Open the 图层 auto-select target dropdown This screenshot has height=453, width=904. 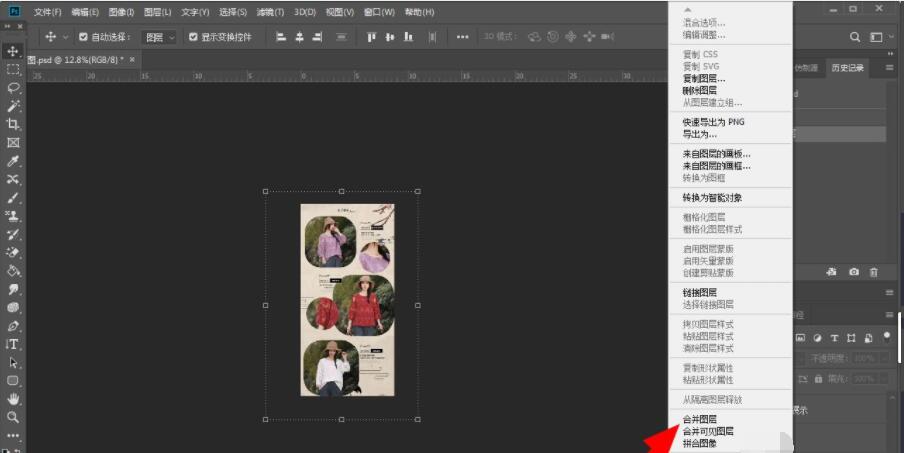coord(158,37)
